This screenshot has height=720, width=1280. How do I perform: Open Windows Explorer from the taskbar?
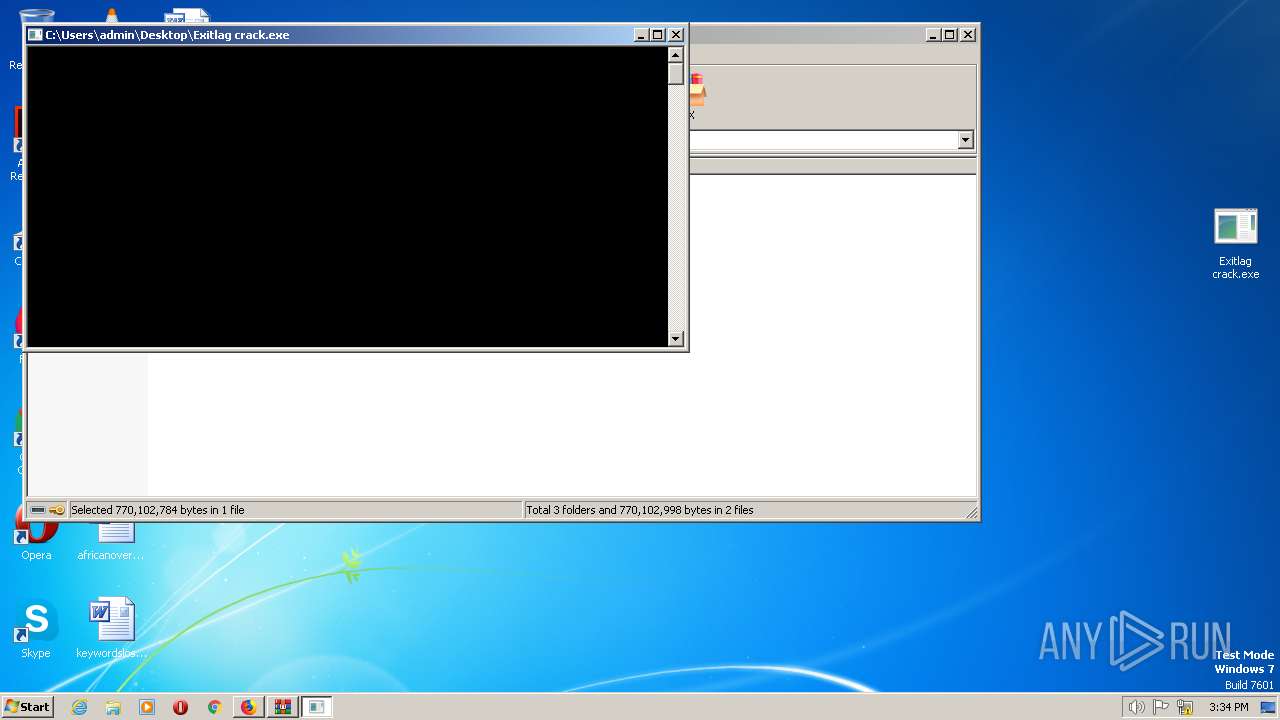tap(113, 707)
